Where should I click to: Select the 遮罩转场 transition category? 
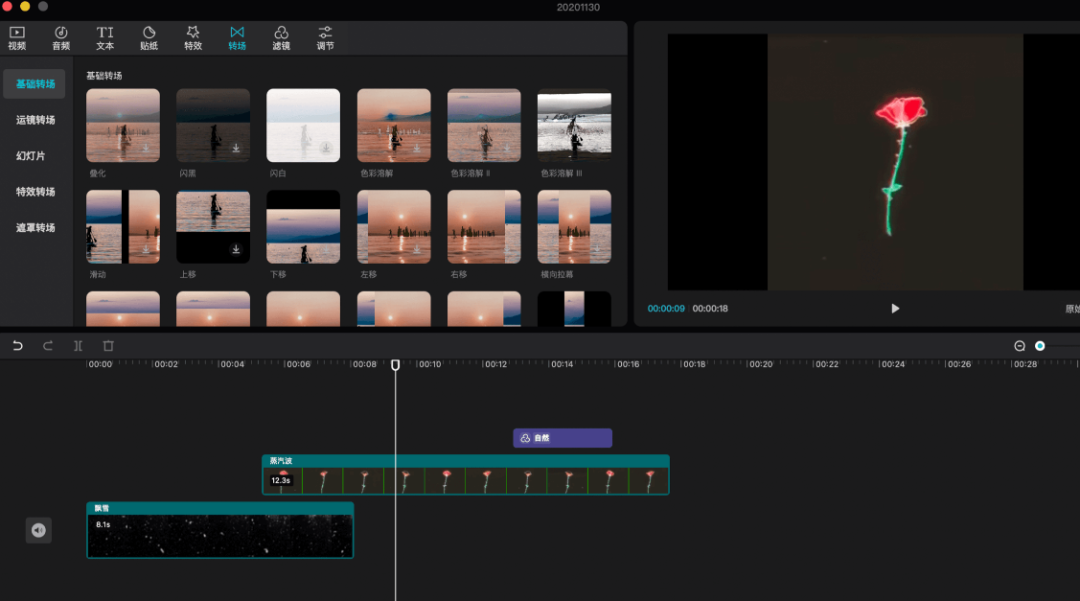point(35,228)
